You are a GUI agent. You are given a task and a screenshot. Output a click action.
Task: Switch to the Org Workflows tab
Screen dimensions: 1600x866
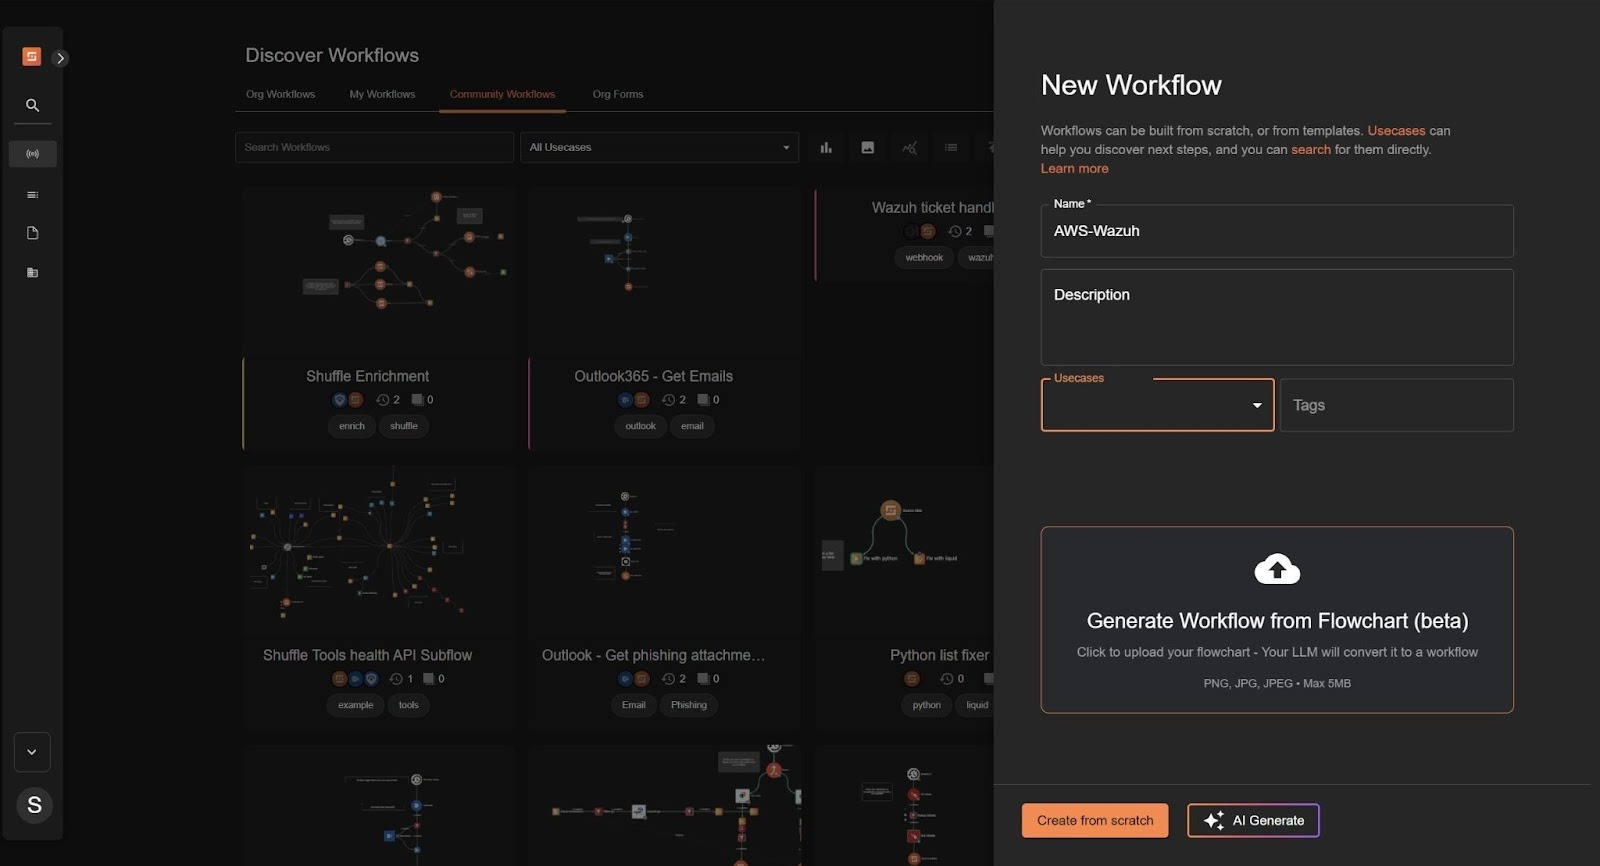[x=280, y=94]
